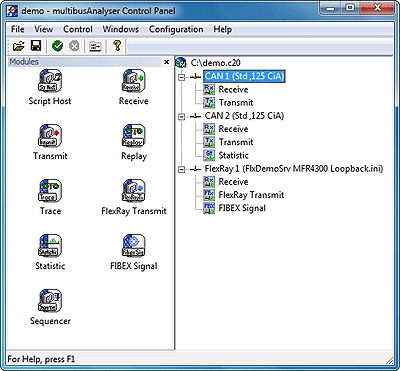Open the File menu
This screenshot has height=371, width=400.
pyautogui.click(x=18, y=29)
